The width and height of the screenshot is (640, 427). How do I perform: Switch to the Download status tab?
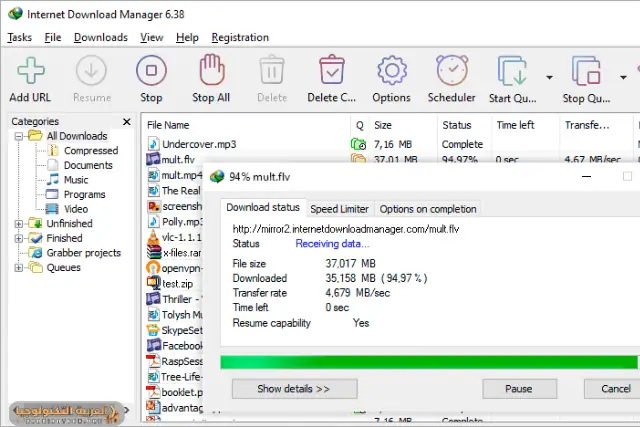(x=263, y=207)
